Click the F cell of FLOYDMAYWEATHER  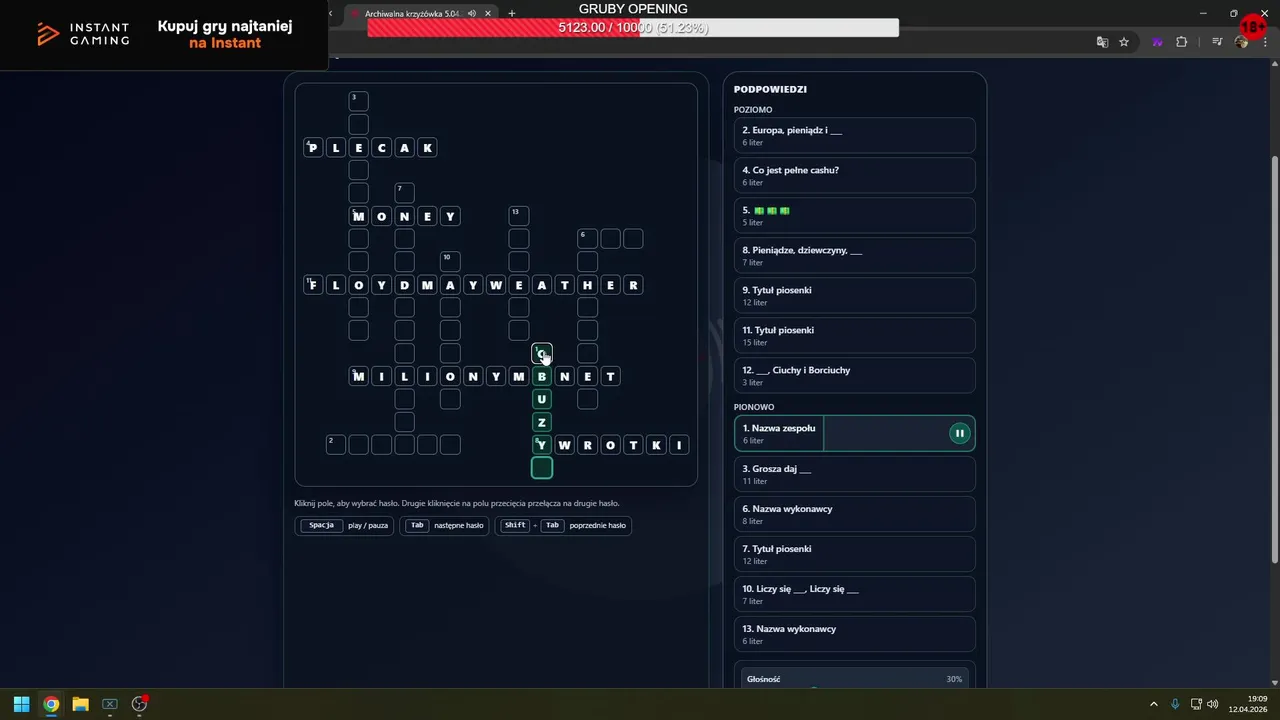[x=313, y=285]
